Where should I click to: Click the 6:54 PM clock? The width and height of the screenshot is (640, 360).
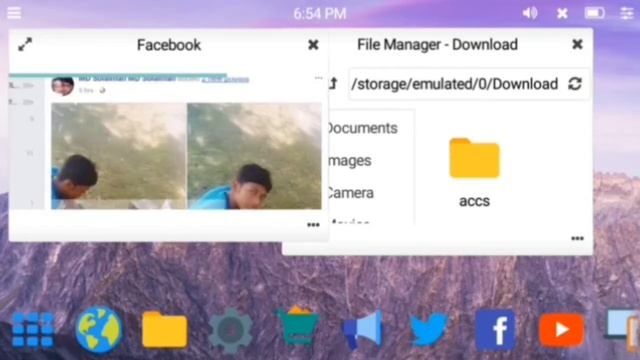[320, 14]
